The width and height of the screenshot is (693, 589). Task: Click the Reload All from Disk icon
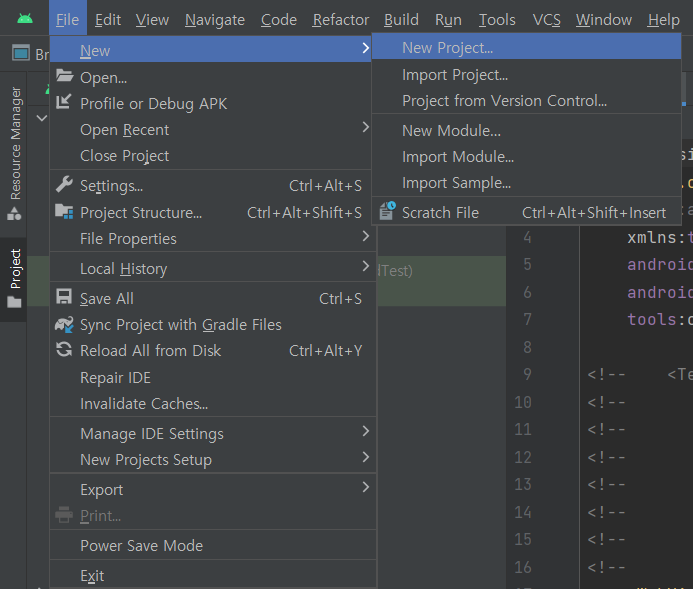tap(64, 350)
